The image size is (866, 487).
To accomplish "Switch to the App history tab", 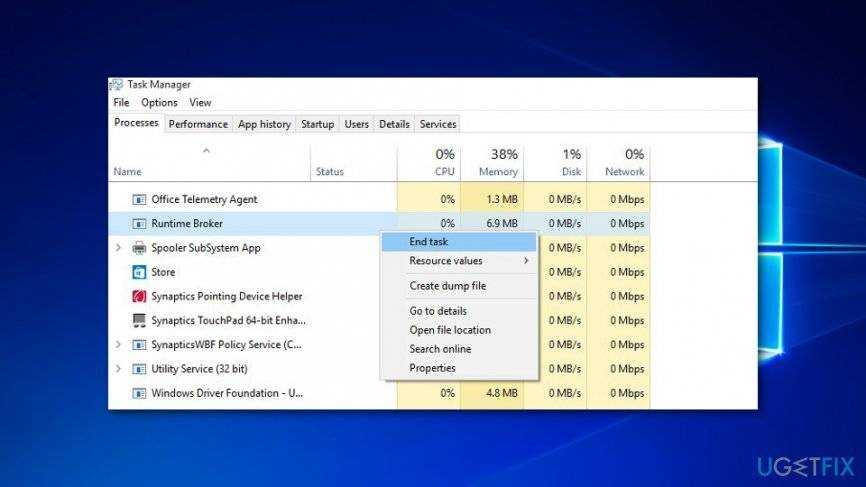I will [x=264, y=124].
